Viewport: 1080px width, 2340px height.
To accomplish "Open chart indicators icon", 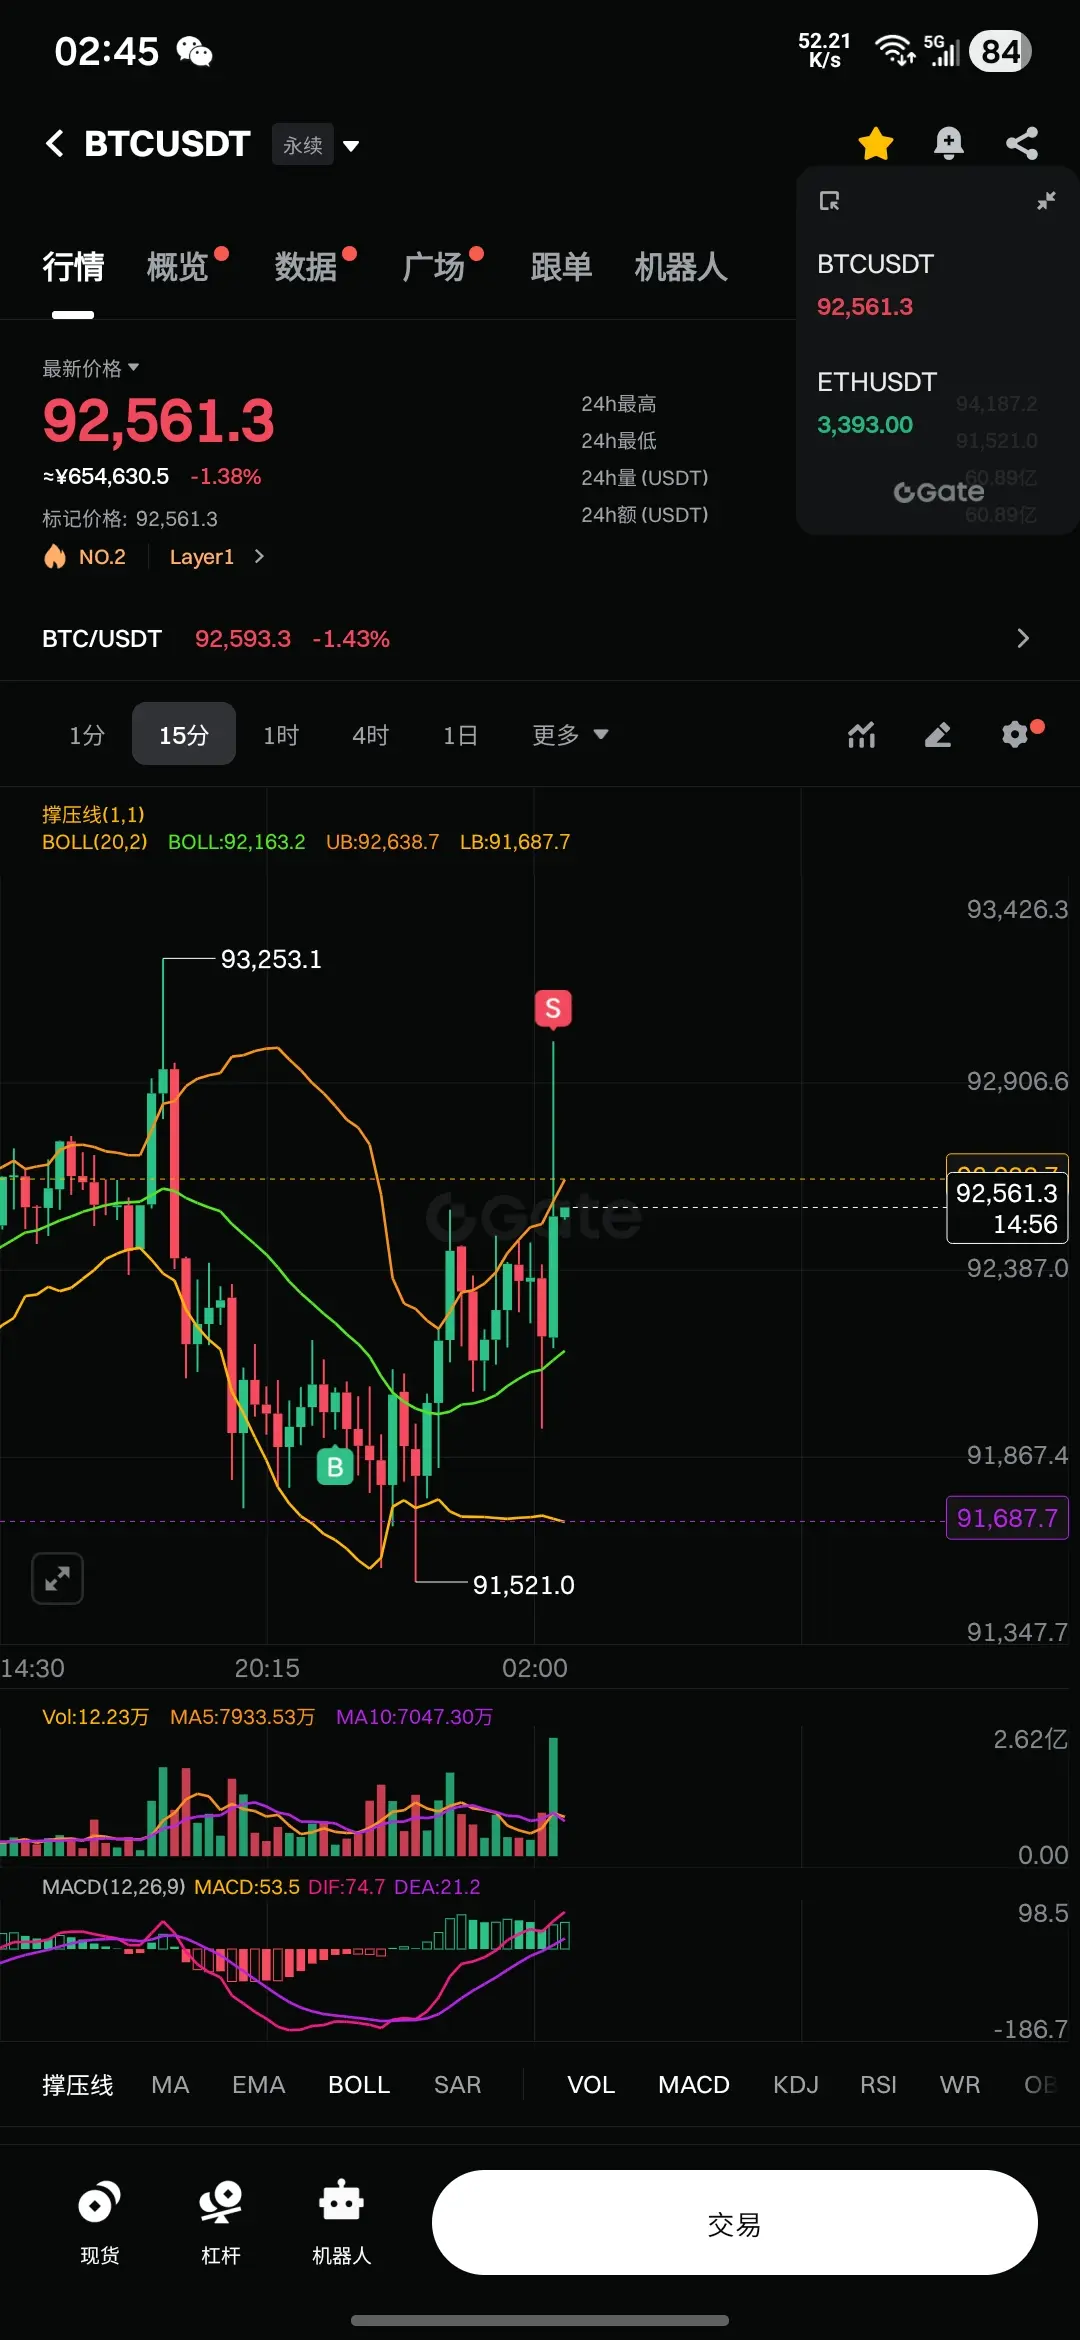I will click(862, 735).
